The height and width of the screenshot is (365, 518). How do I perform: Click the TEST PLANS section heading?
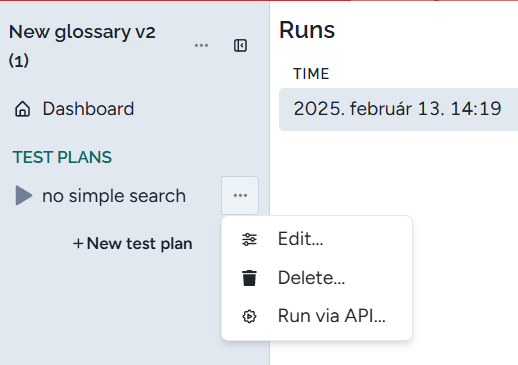[62, 157]
